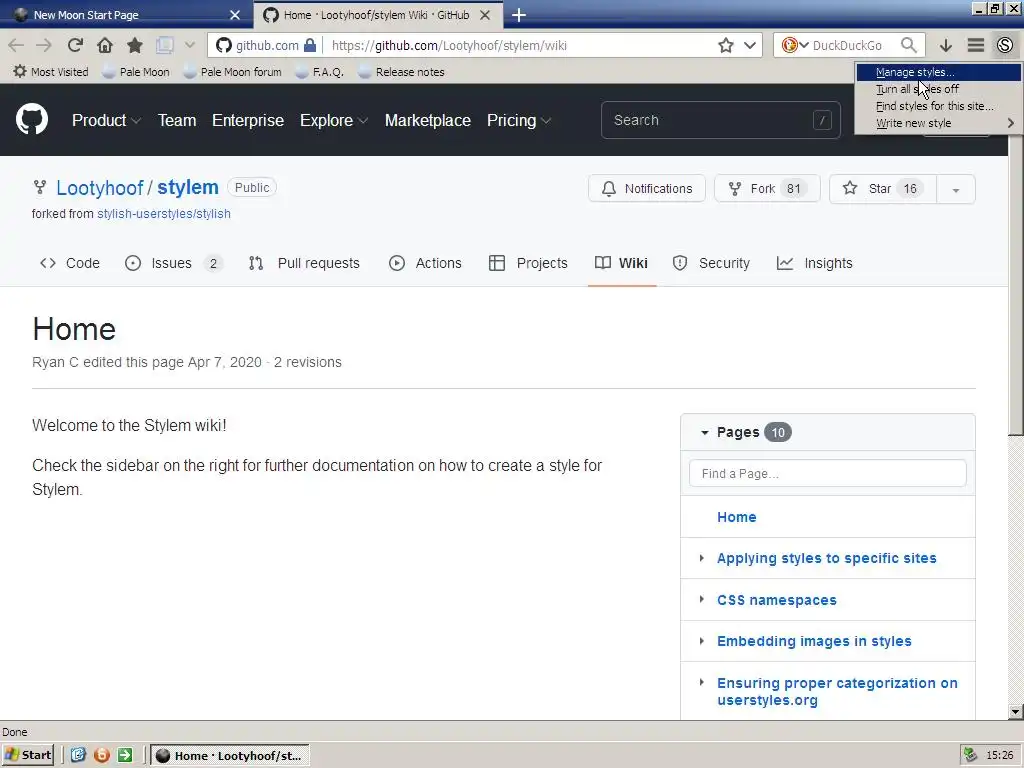Bookmark this page with star icon

[x=726, y=45]
